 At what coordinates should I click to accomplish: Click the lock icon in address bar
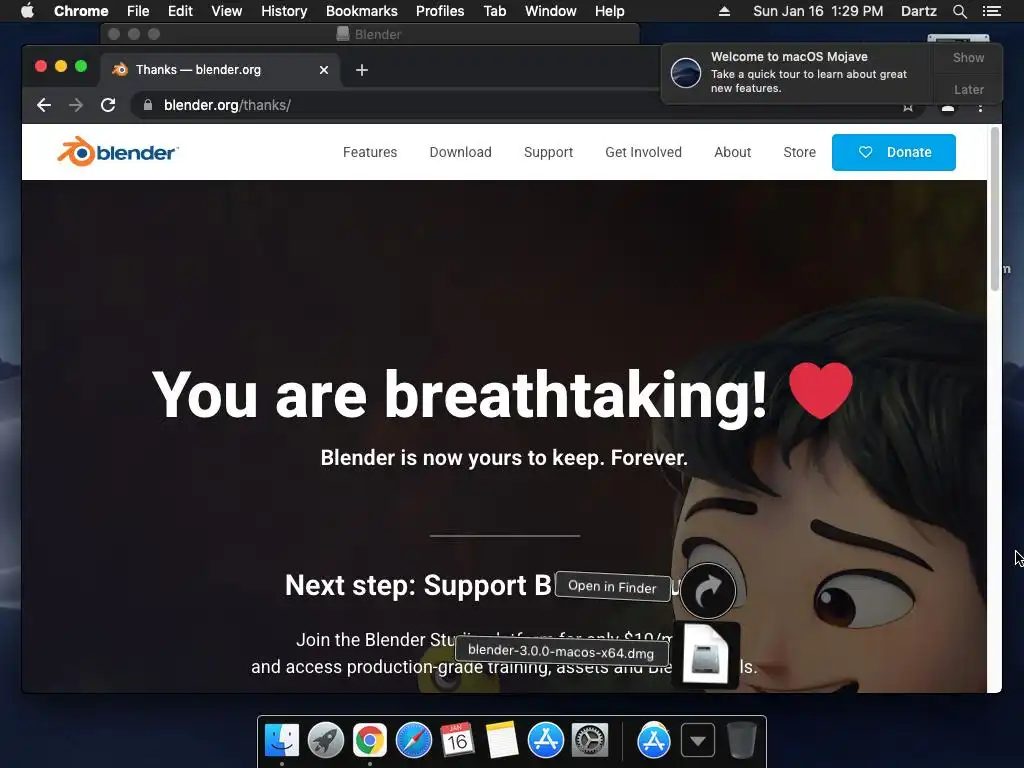pos(148,105)
